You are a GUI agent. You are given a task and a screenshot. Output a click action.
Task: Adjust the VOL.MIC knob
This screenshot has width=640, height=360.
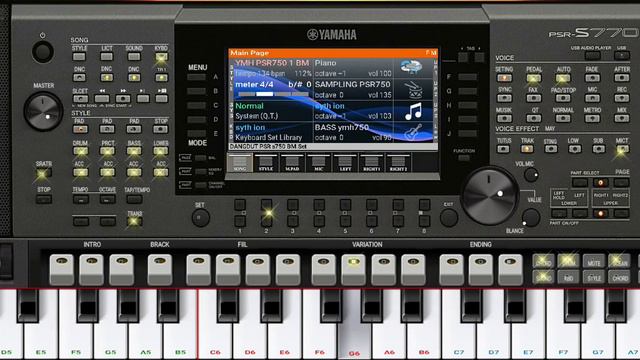tap(531, 175)
